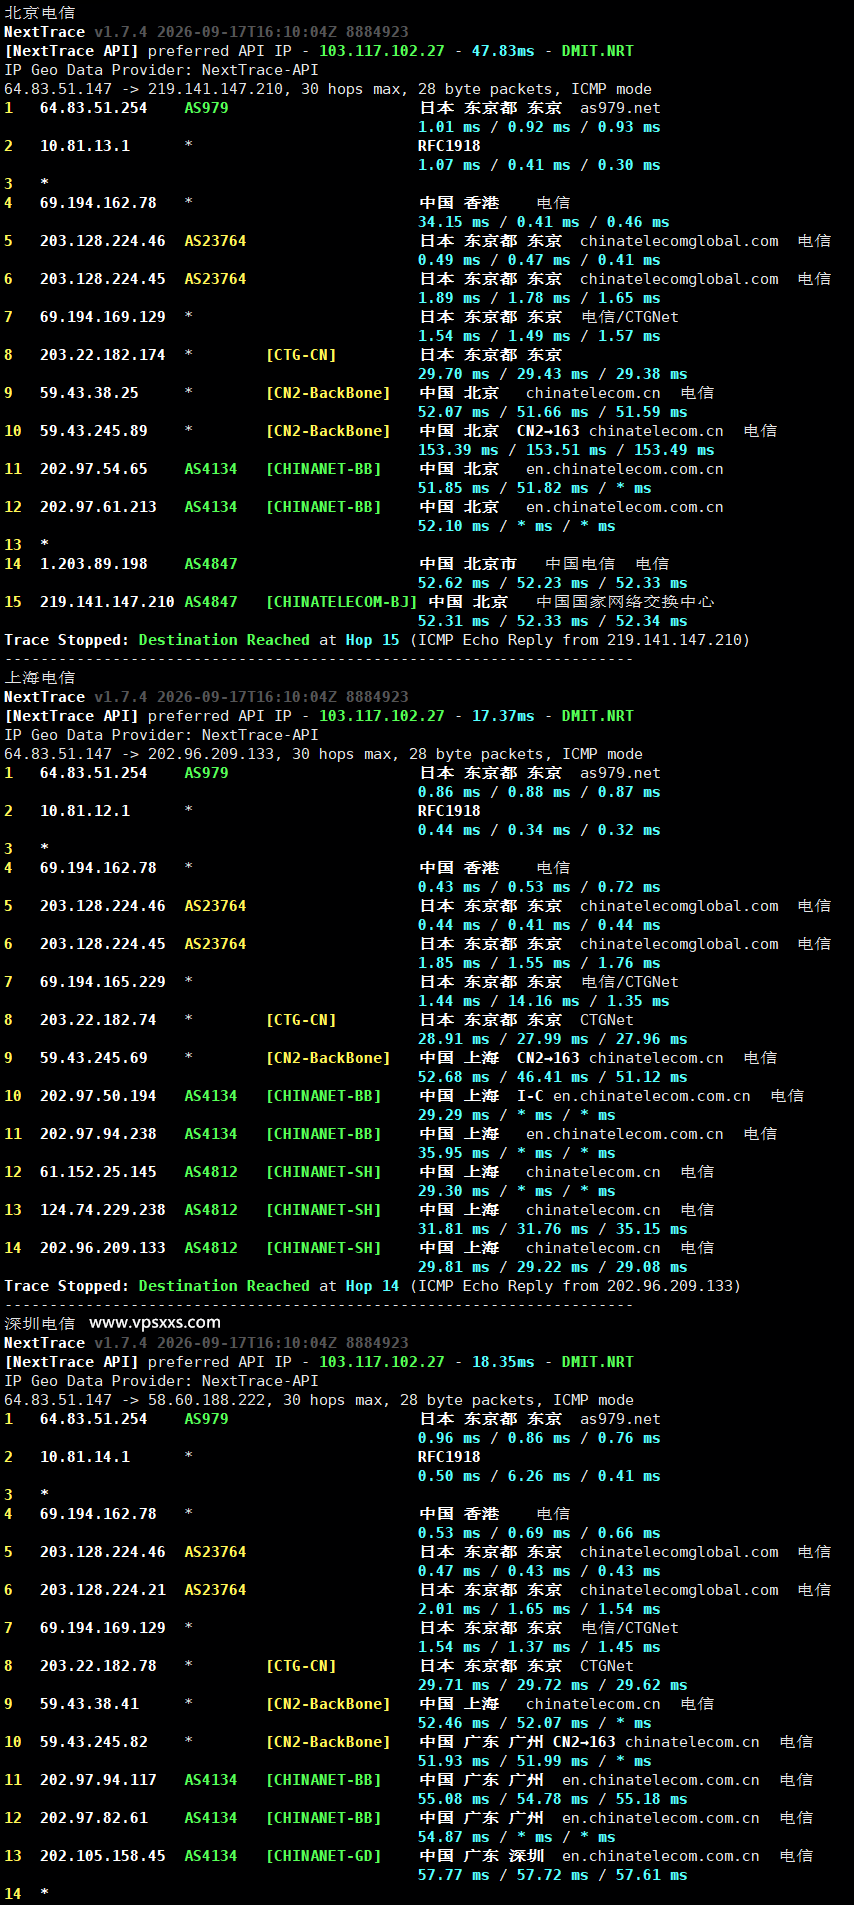Viewport: 854px width, 1905px height.
Task: Click hop IP 203.22.182.174
Action: tap(103, 355)
